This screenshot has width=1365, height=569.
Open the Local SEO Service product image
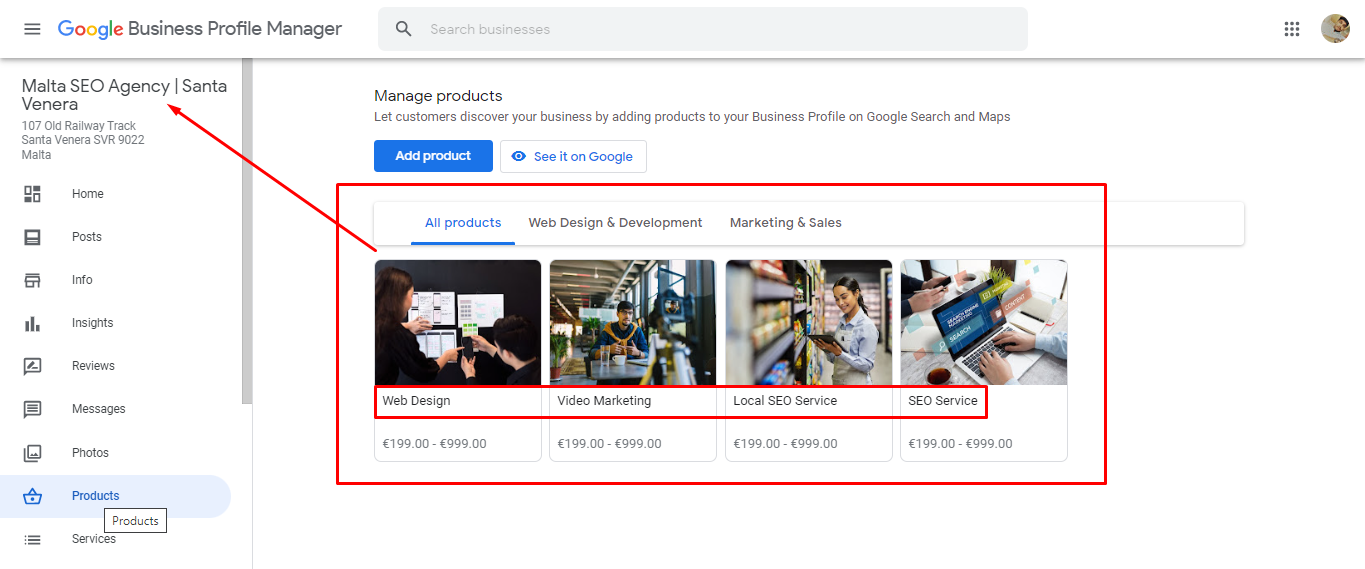[x=809, y=323]
